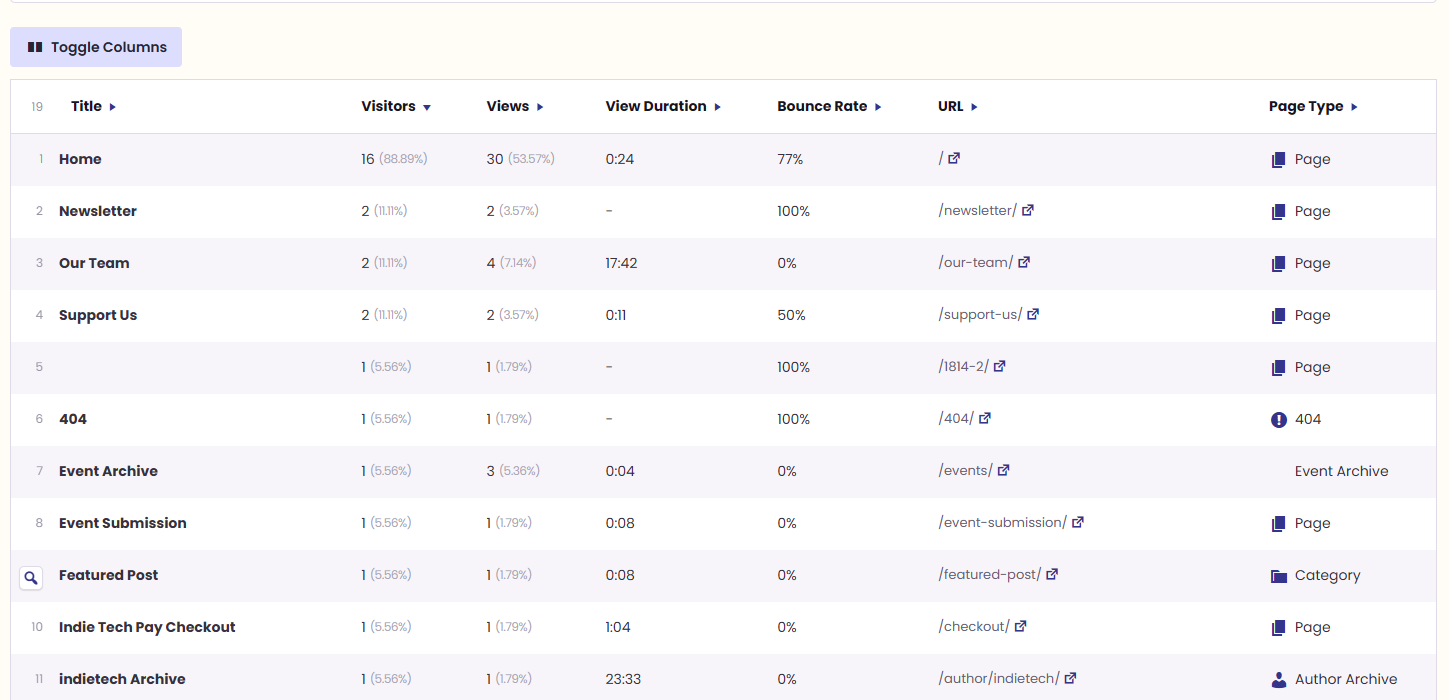Open the /checkout/ external link icon
1449x700 pixels.
[x=1021, y=626]
